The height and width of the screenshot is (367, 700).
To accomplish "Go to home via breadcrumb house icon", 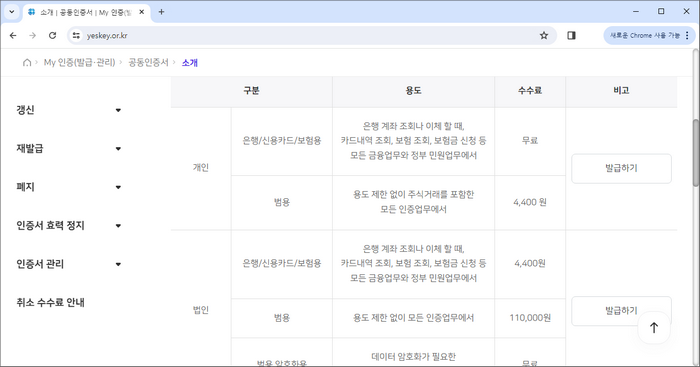I will 27,63.
